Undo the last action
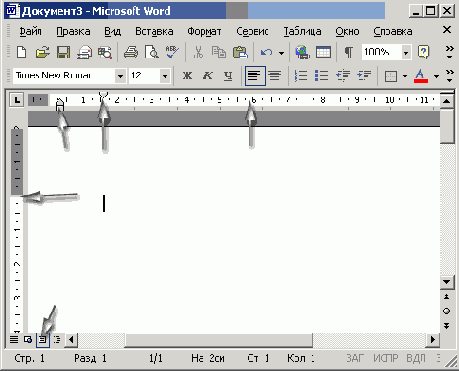The width and height of the screenshot is (459, 371). pyautogui.click(x=266, y=52)
